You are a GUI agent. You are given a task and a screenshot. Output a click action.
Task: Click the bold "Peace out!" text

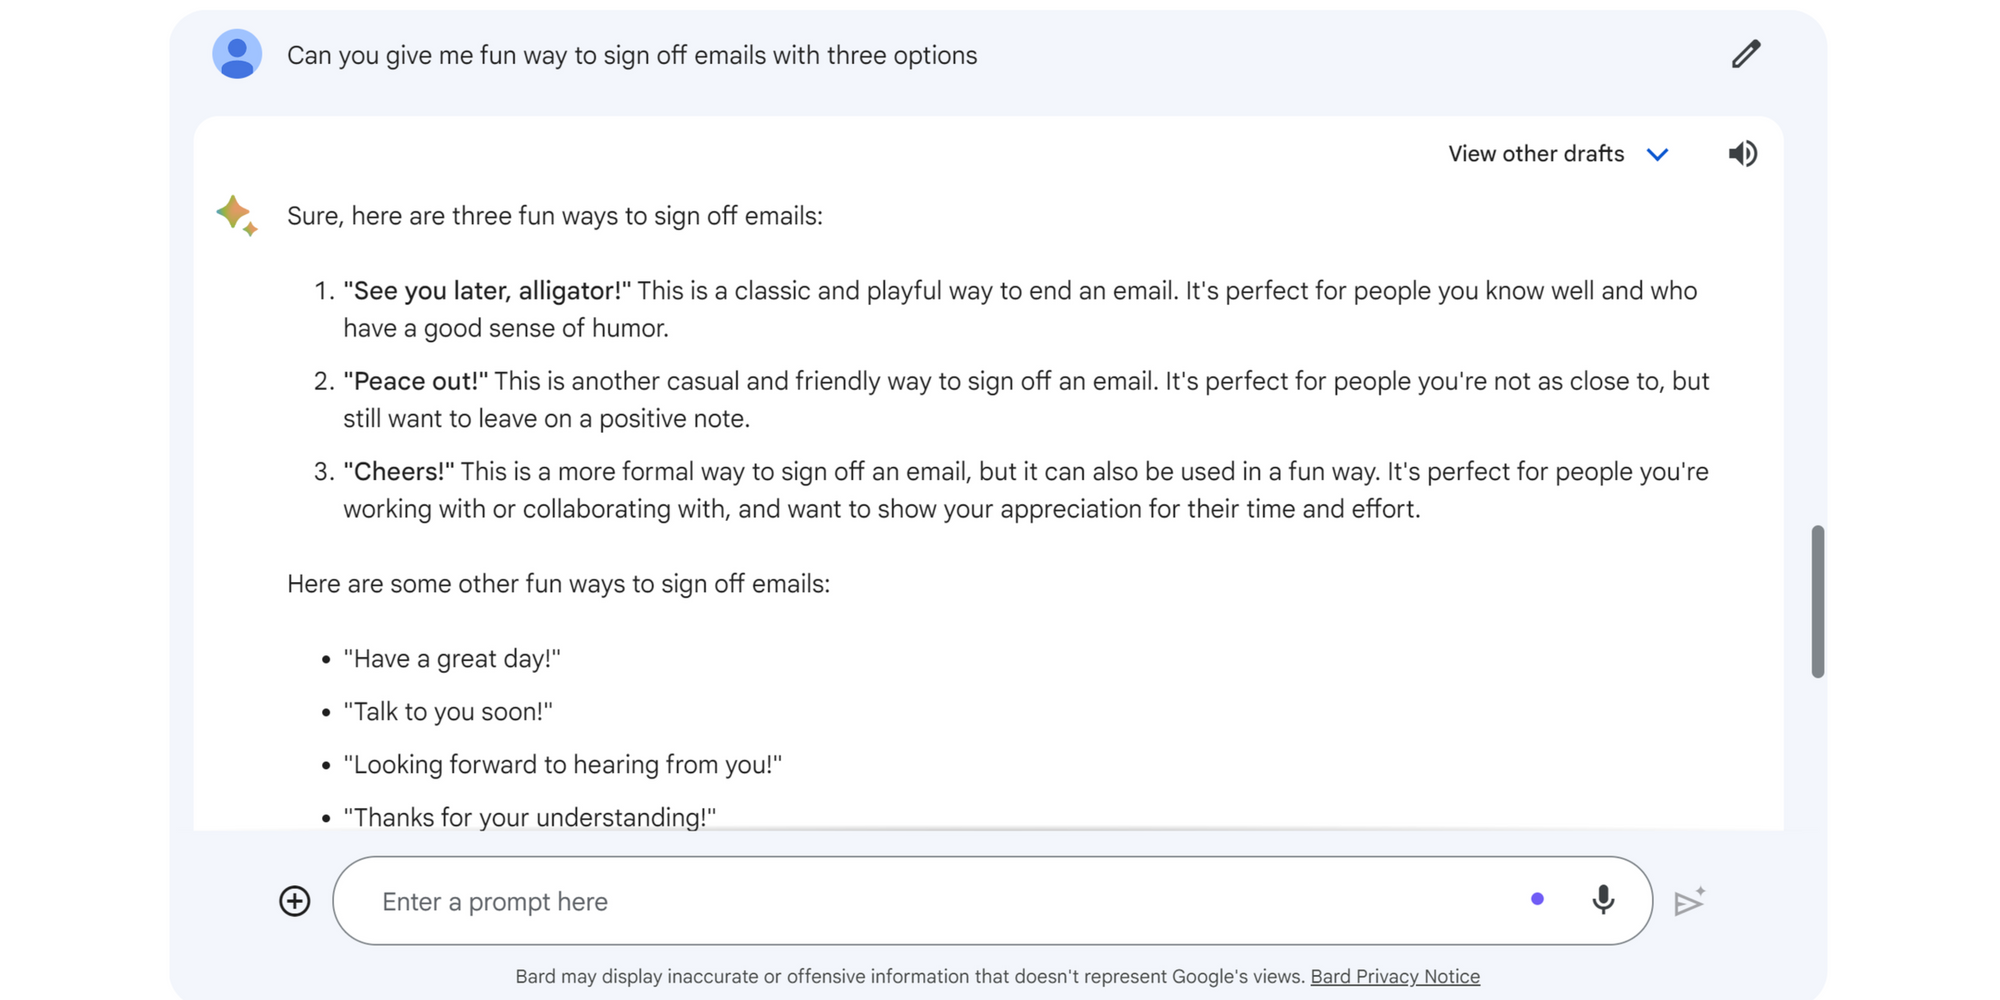pyautogui.click(x=416, y=381)
